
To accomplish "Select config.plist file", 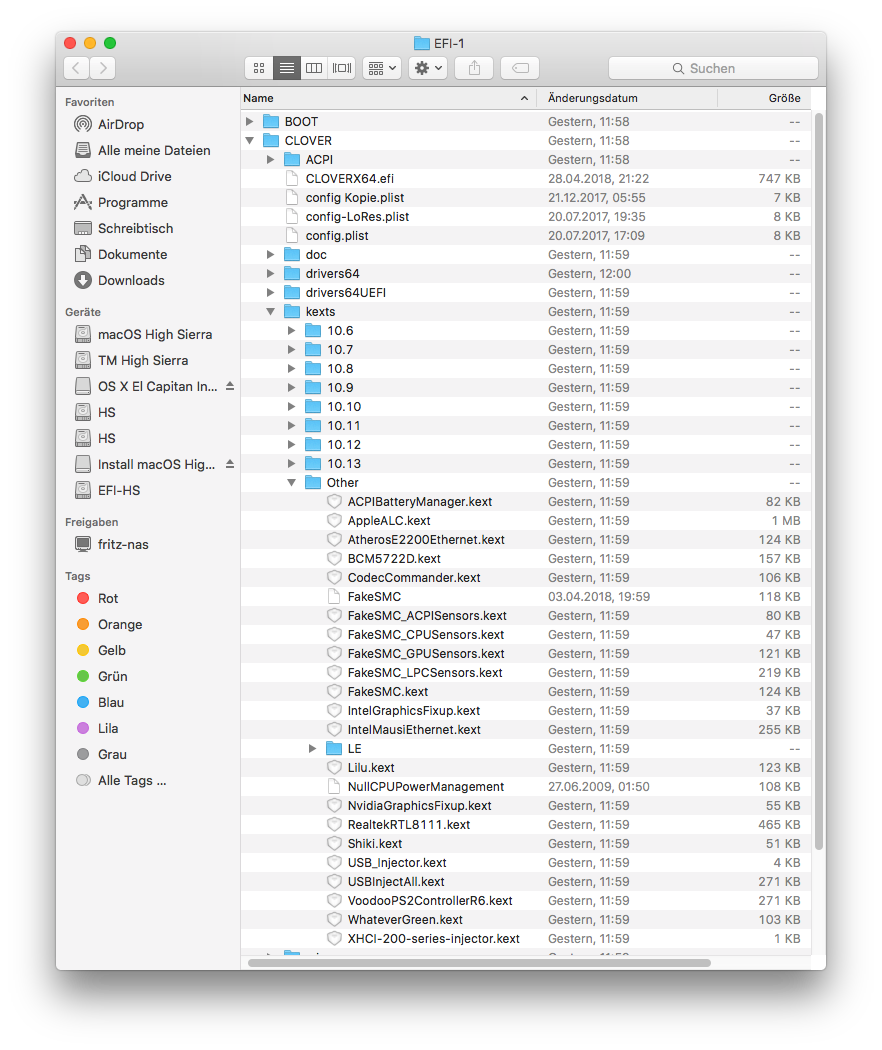I will tap(526, 236).
